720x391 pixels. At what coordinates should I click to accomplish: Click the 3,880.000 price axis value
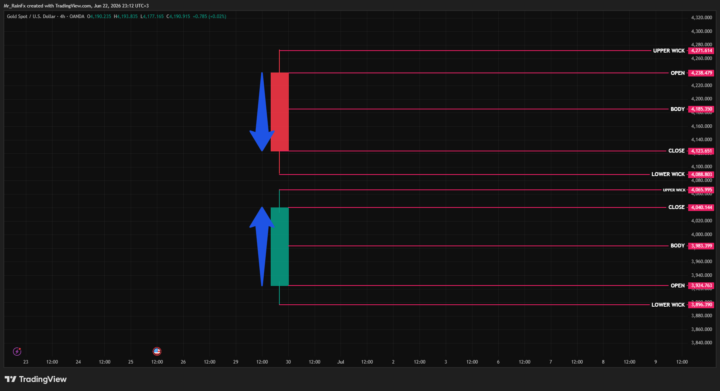click(701, 316)
